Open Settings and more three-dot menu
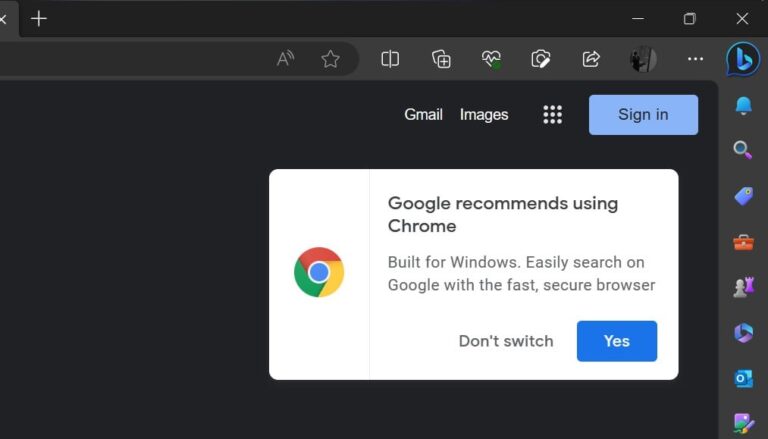This screenshot has height=439, width=768. tap(695, 59)
